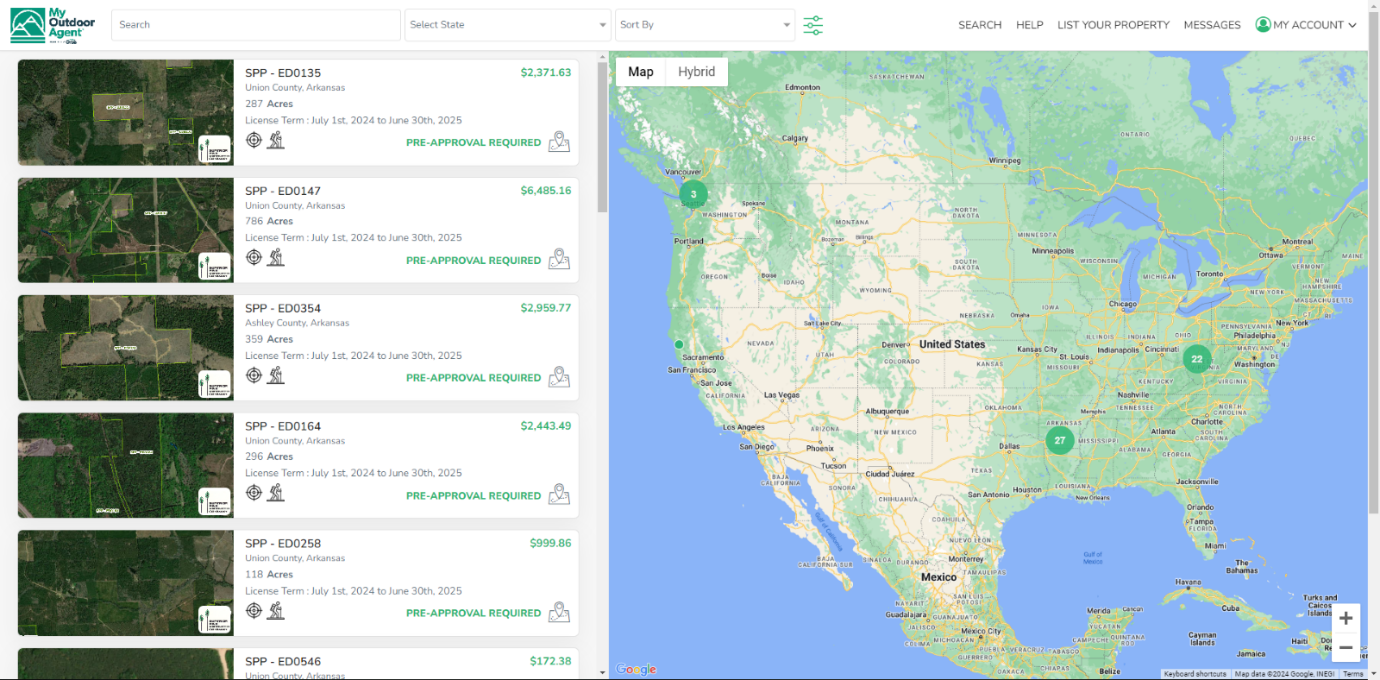Zoom in on the map

[x=1346, y=618]
